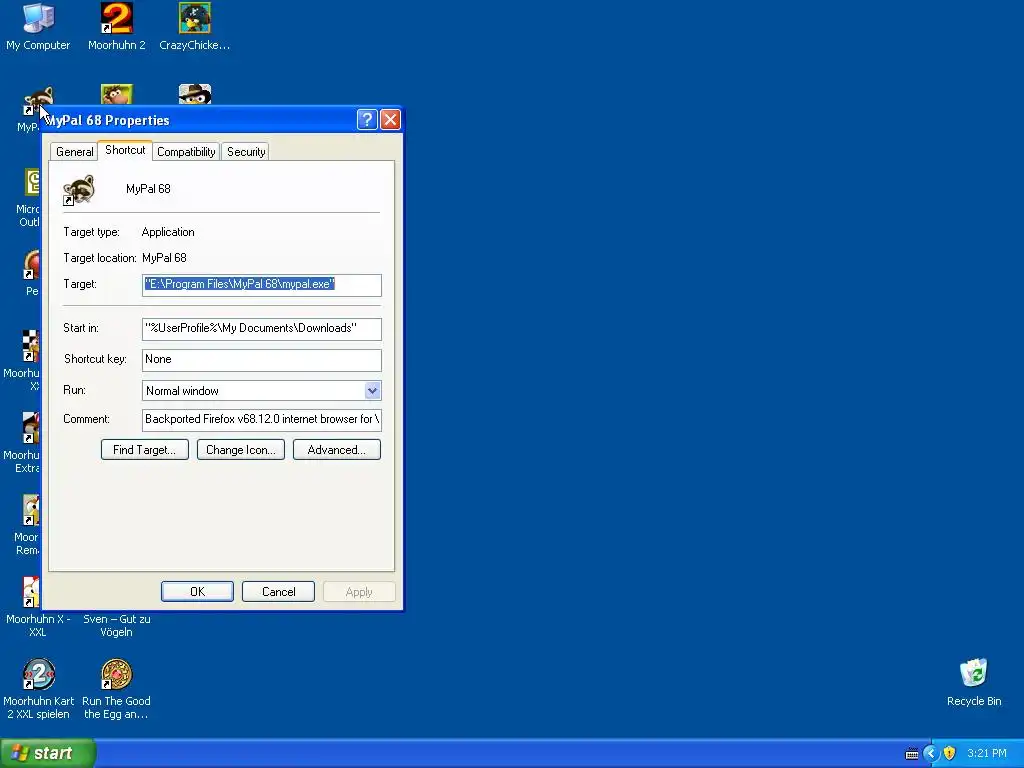Click into the Target path field
This screenshot has width=1024, height=768.
(x=262, y=285)
